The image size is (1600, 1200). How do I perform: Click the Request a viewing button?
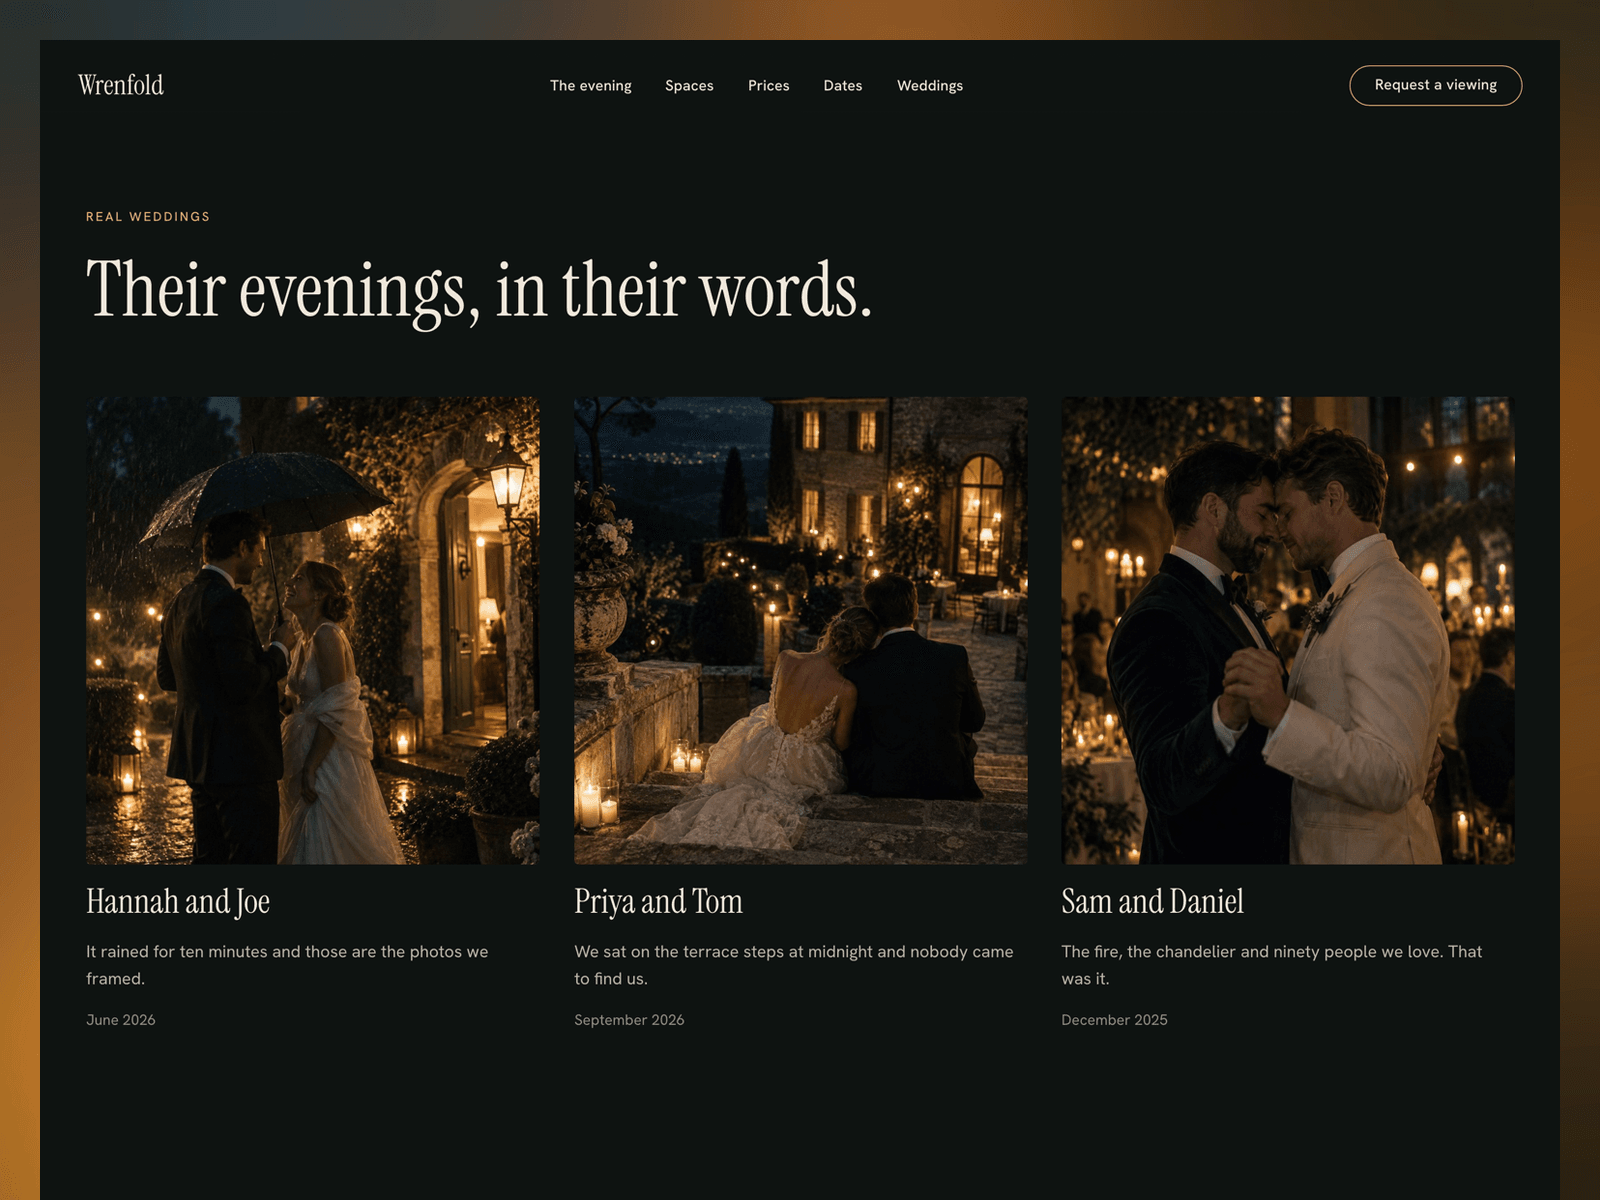pyautogui.click(x=1436, y=85)
